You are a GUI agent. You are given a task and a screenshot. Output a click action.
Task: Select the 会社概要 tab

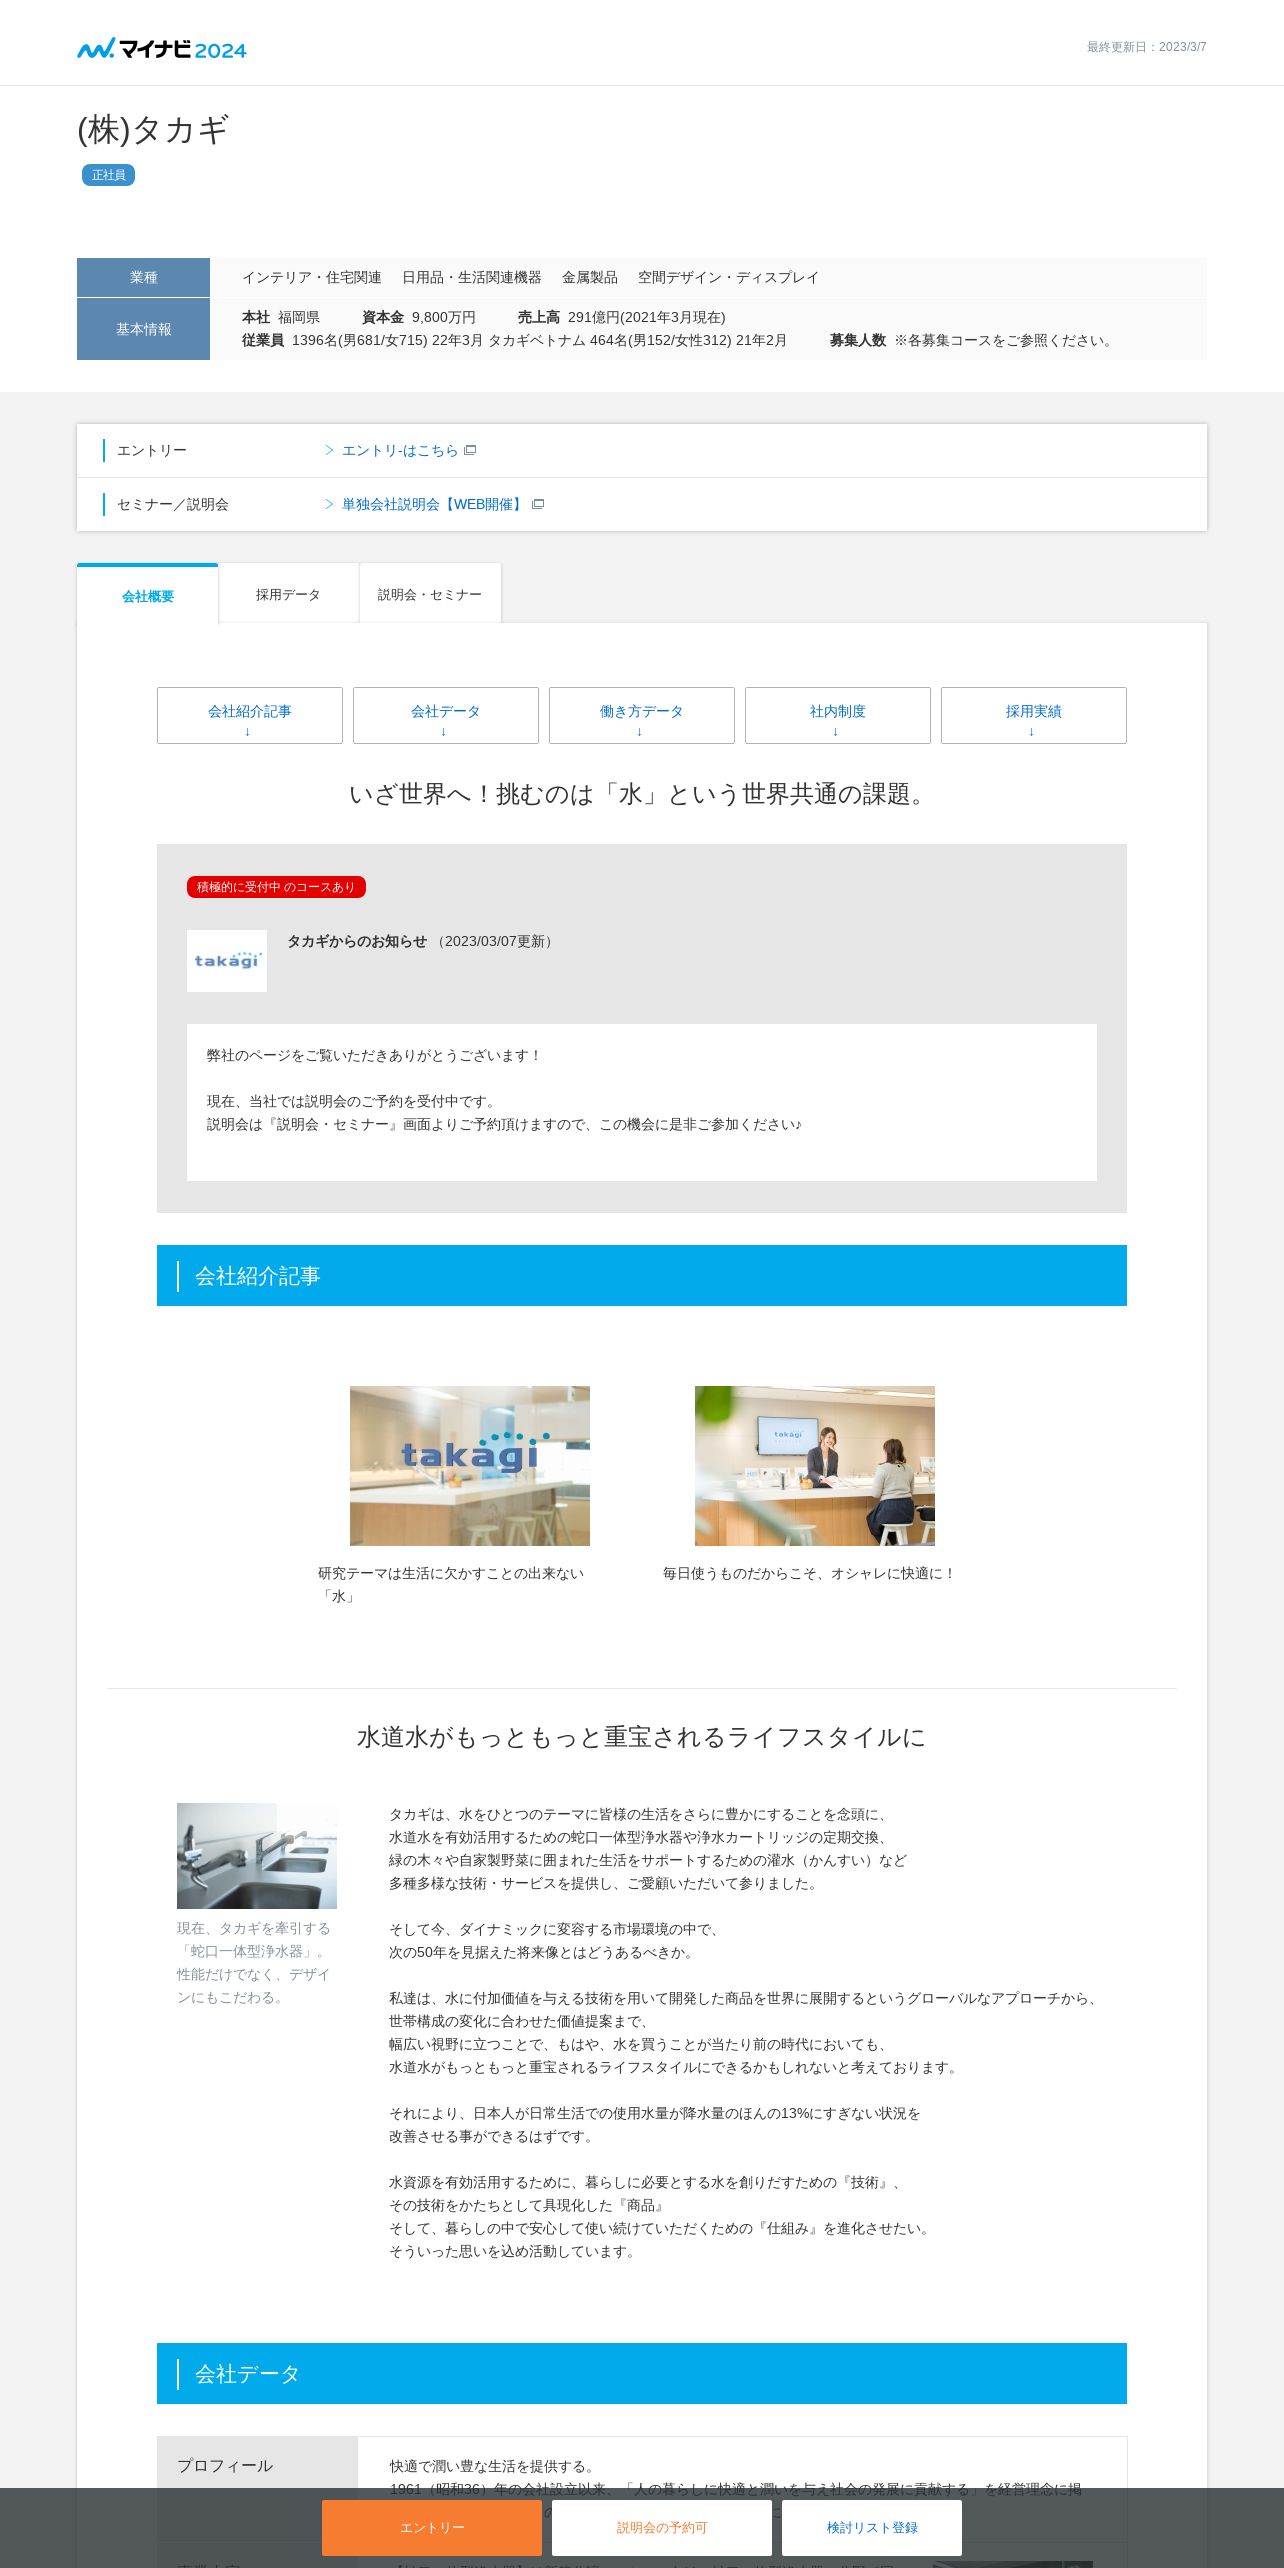click(x=148, y=596)
